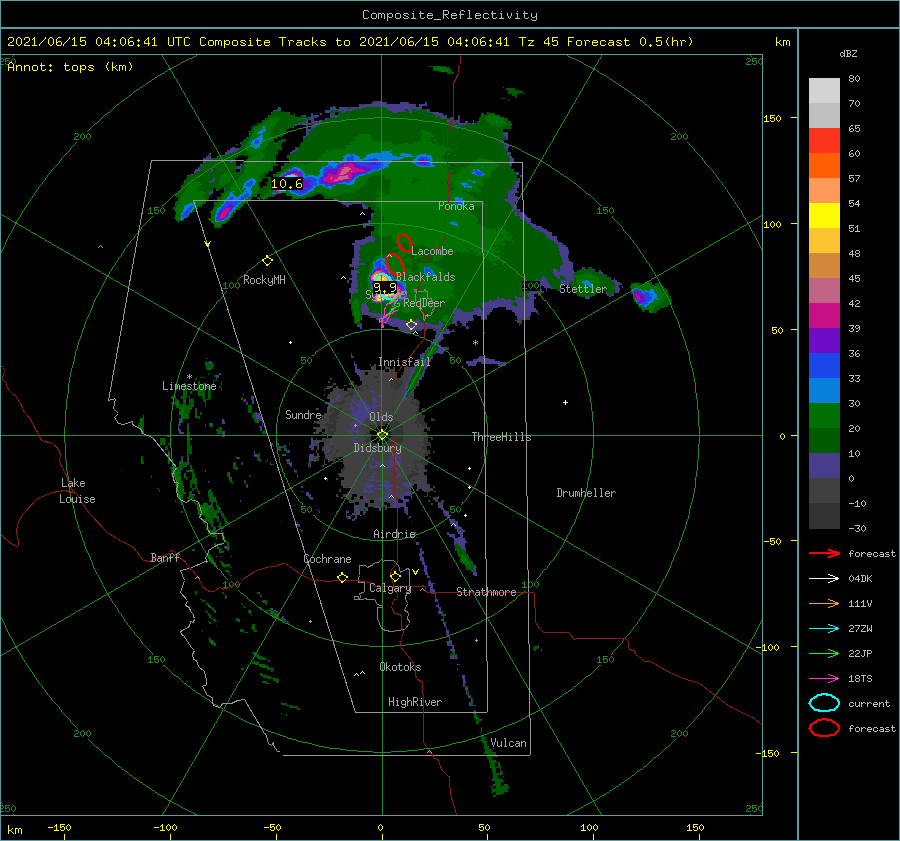Click the storm top label 10.6
This screenshot has height=841, width=900.
(286, 184)
